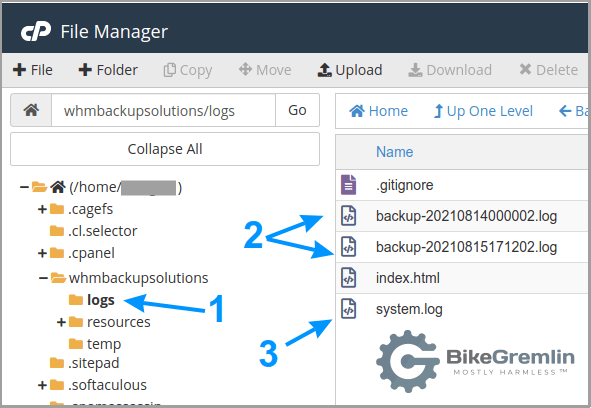The width and height of the screenshot is (591, 408).
Task: Select the index.html file icon
Action: [348, 278]
